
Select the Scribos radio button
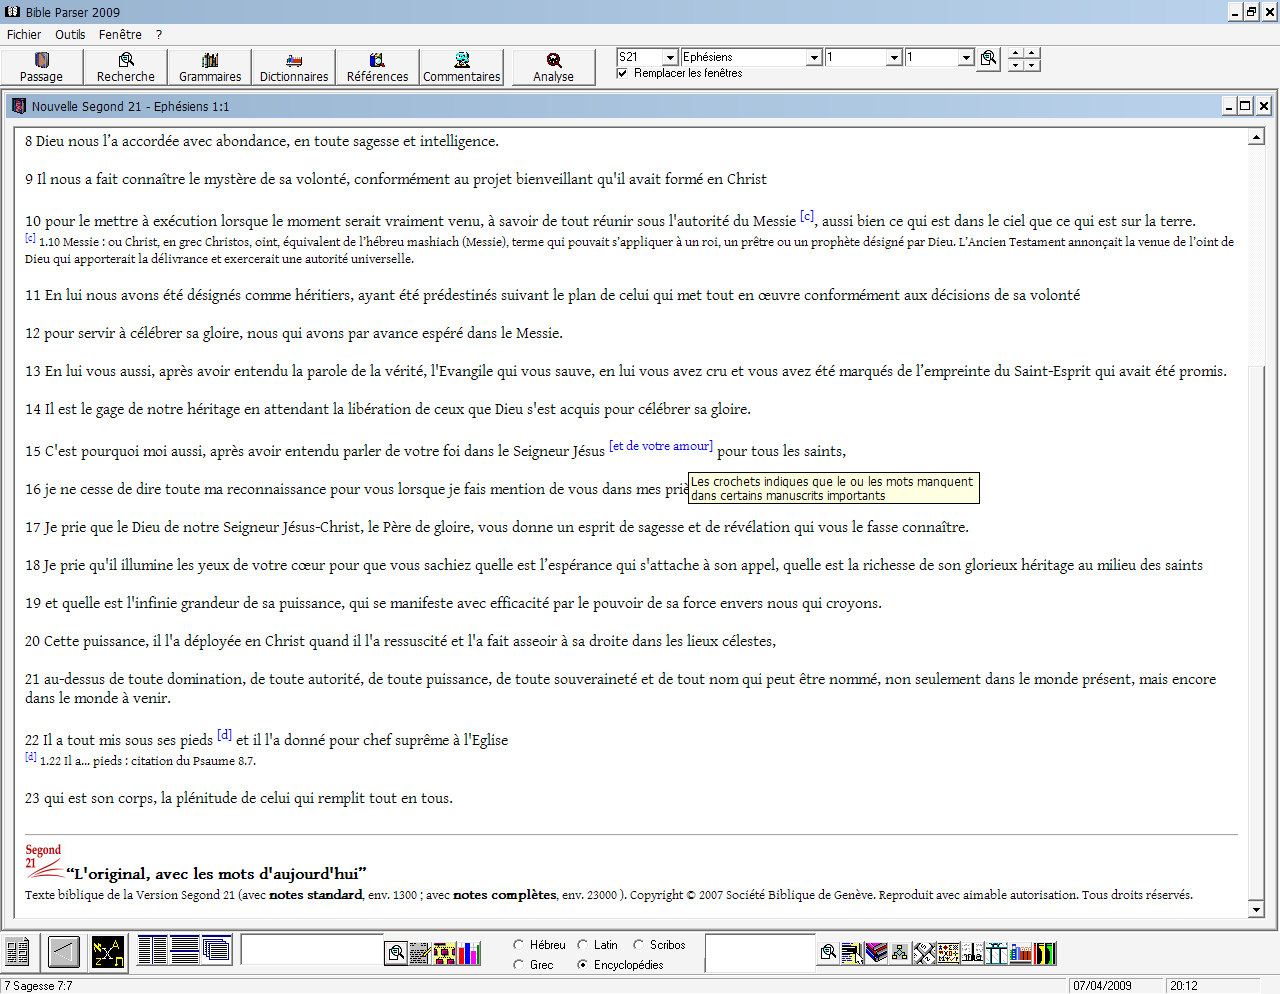638,945
